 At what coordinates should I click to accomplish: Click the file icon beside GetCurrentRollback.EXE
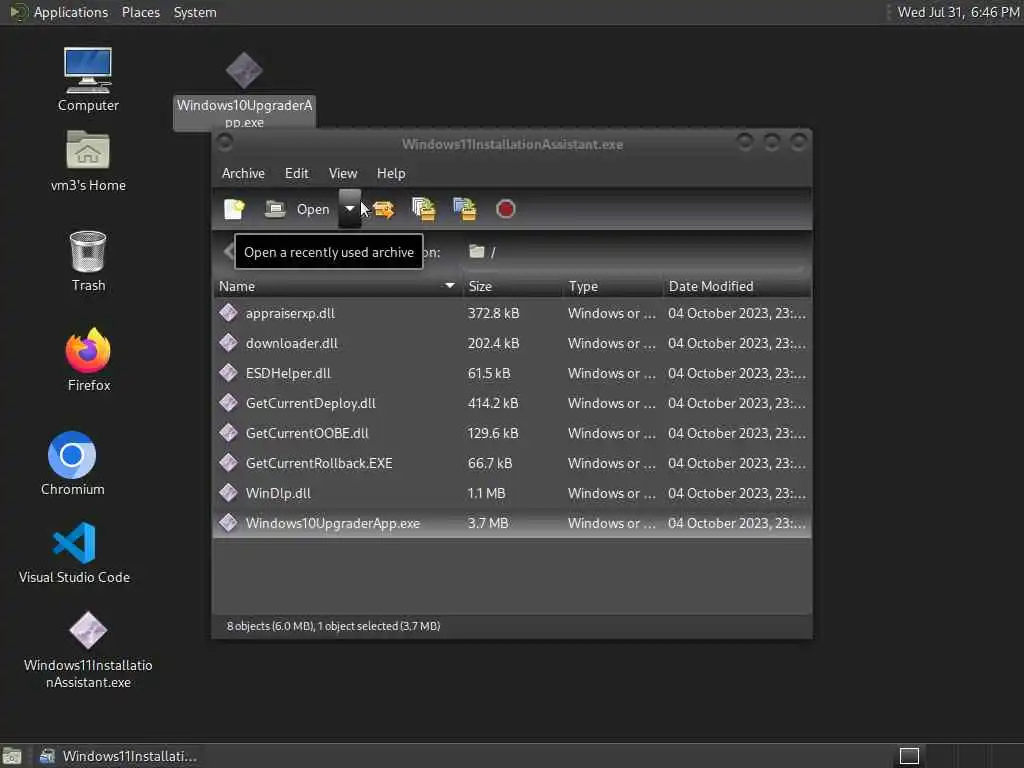[x=229, y=463]
